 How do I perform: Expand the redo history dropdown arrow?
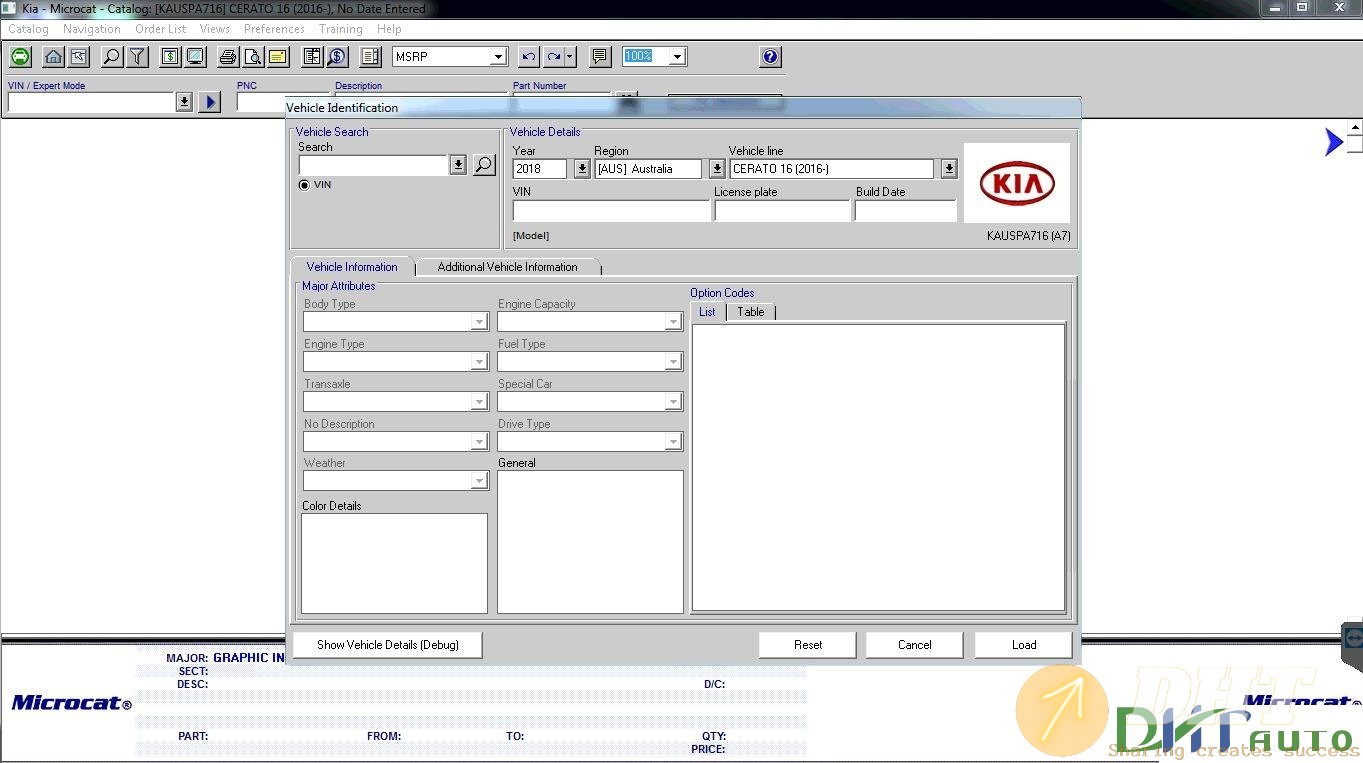(570, 57)
